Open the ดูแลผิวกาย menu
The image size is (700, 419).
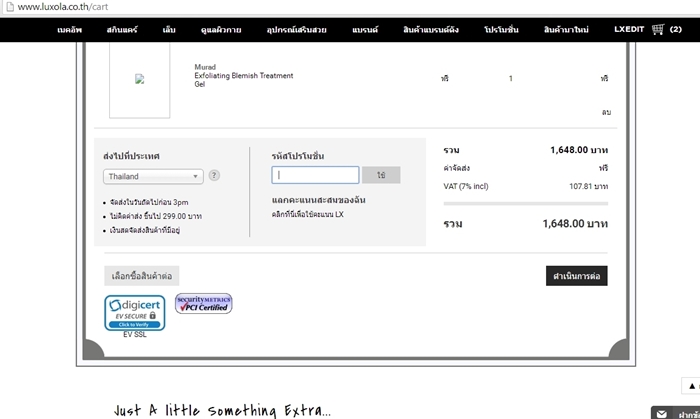[221, 30]
